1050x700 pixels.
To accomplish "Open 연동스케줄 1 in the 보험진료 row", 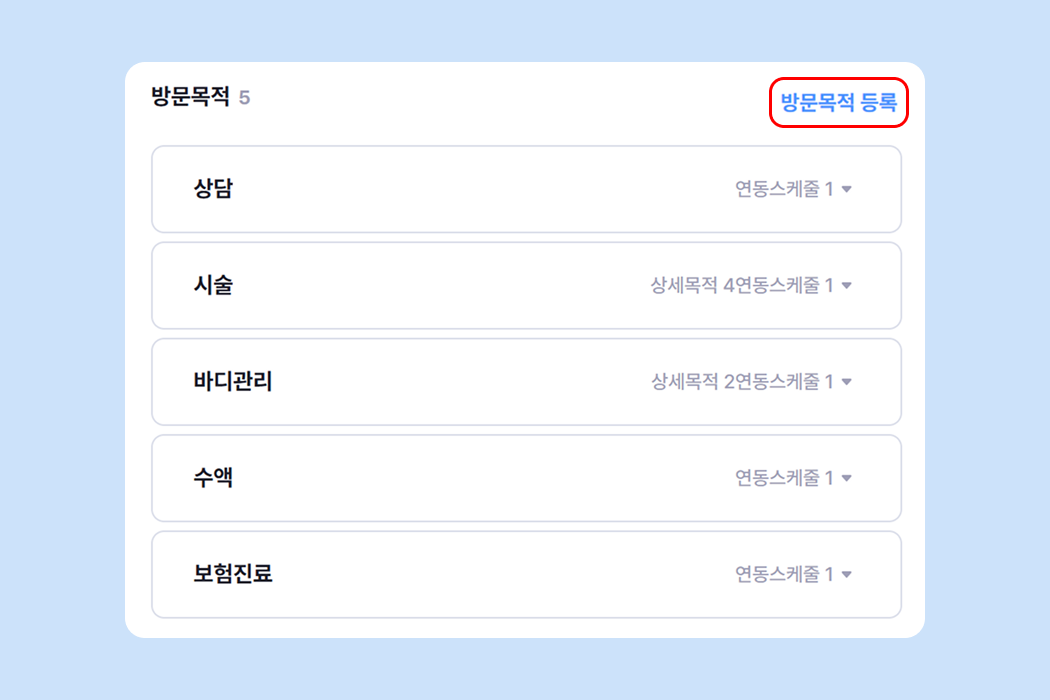I will click(784, 574).
